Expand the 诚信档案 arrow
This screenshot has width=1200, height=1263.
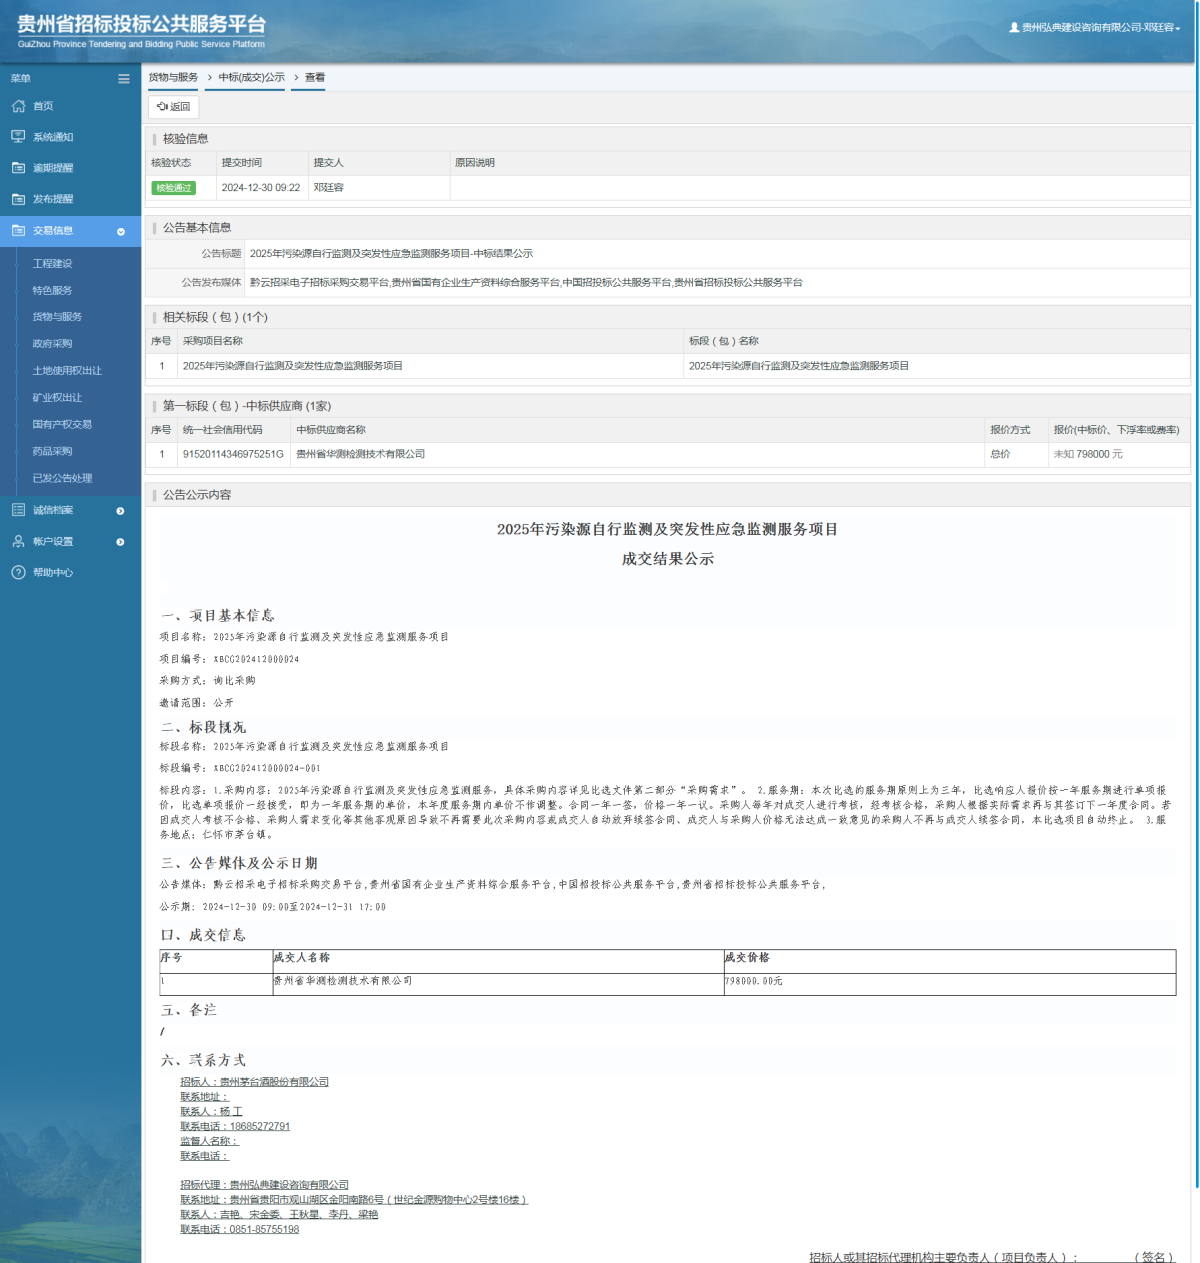click(121, 511)
